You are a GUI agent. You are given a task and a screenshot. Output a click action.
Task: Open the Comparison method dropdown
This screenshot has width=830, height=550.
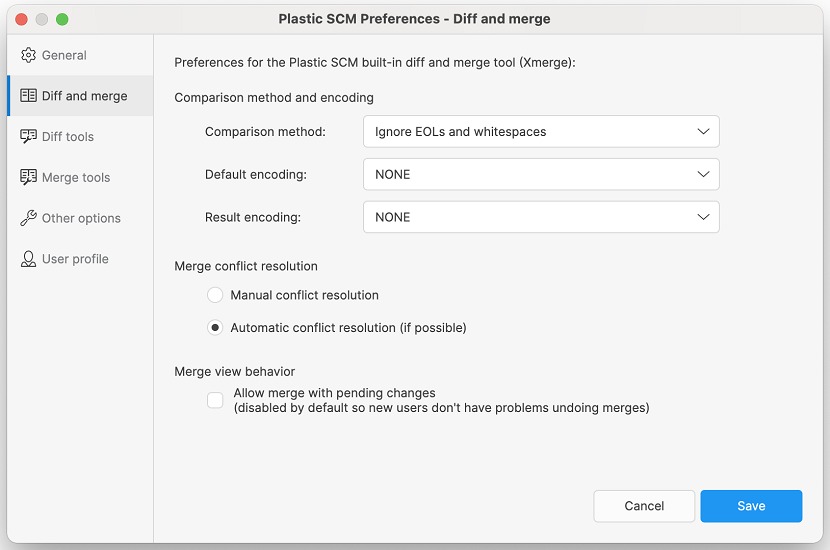541,132
